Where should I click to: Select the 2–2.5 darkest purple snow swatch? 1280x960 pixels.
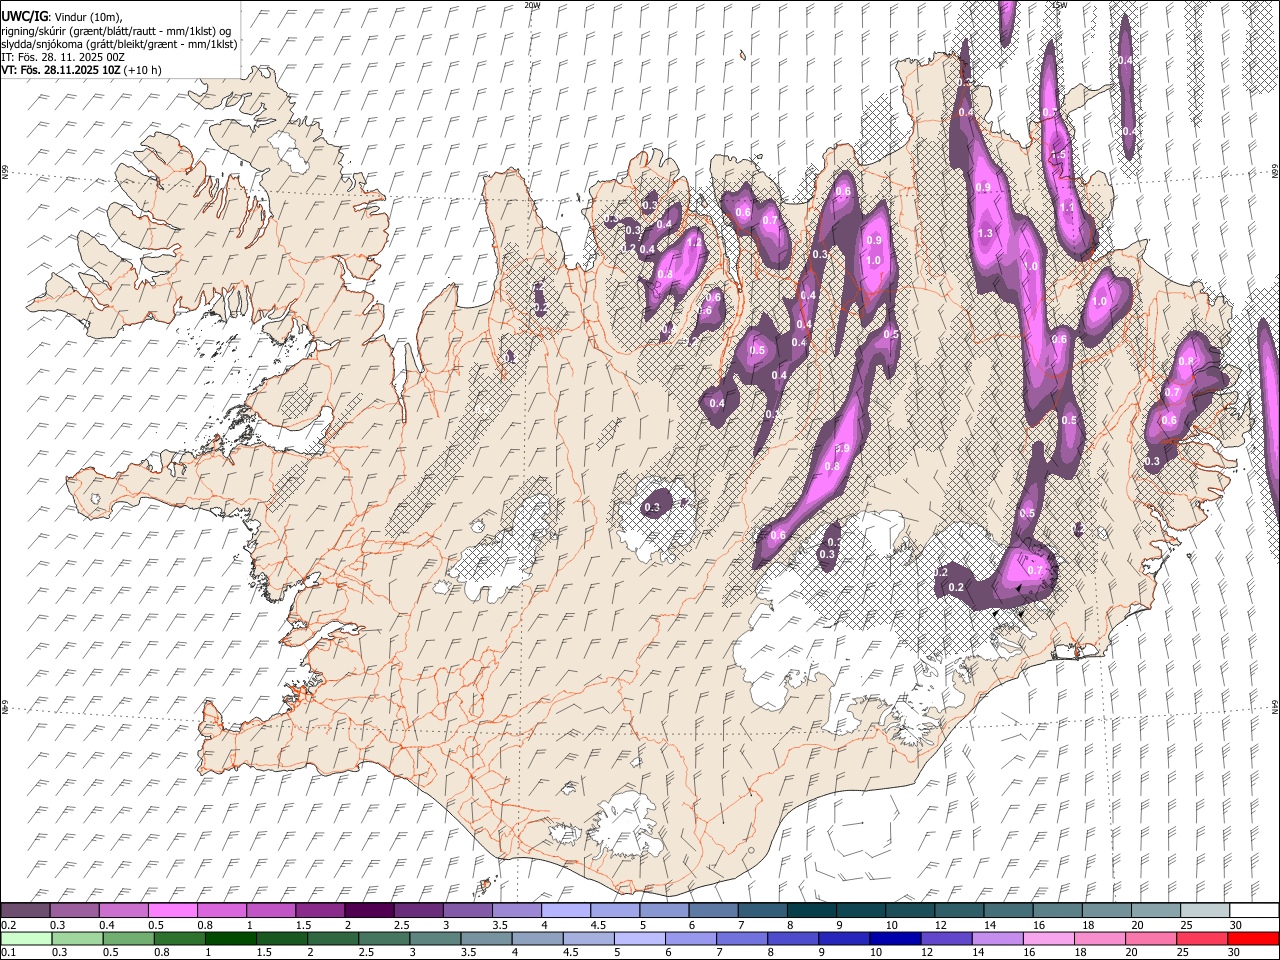(369, 910)
